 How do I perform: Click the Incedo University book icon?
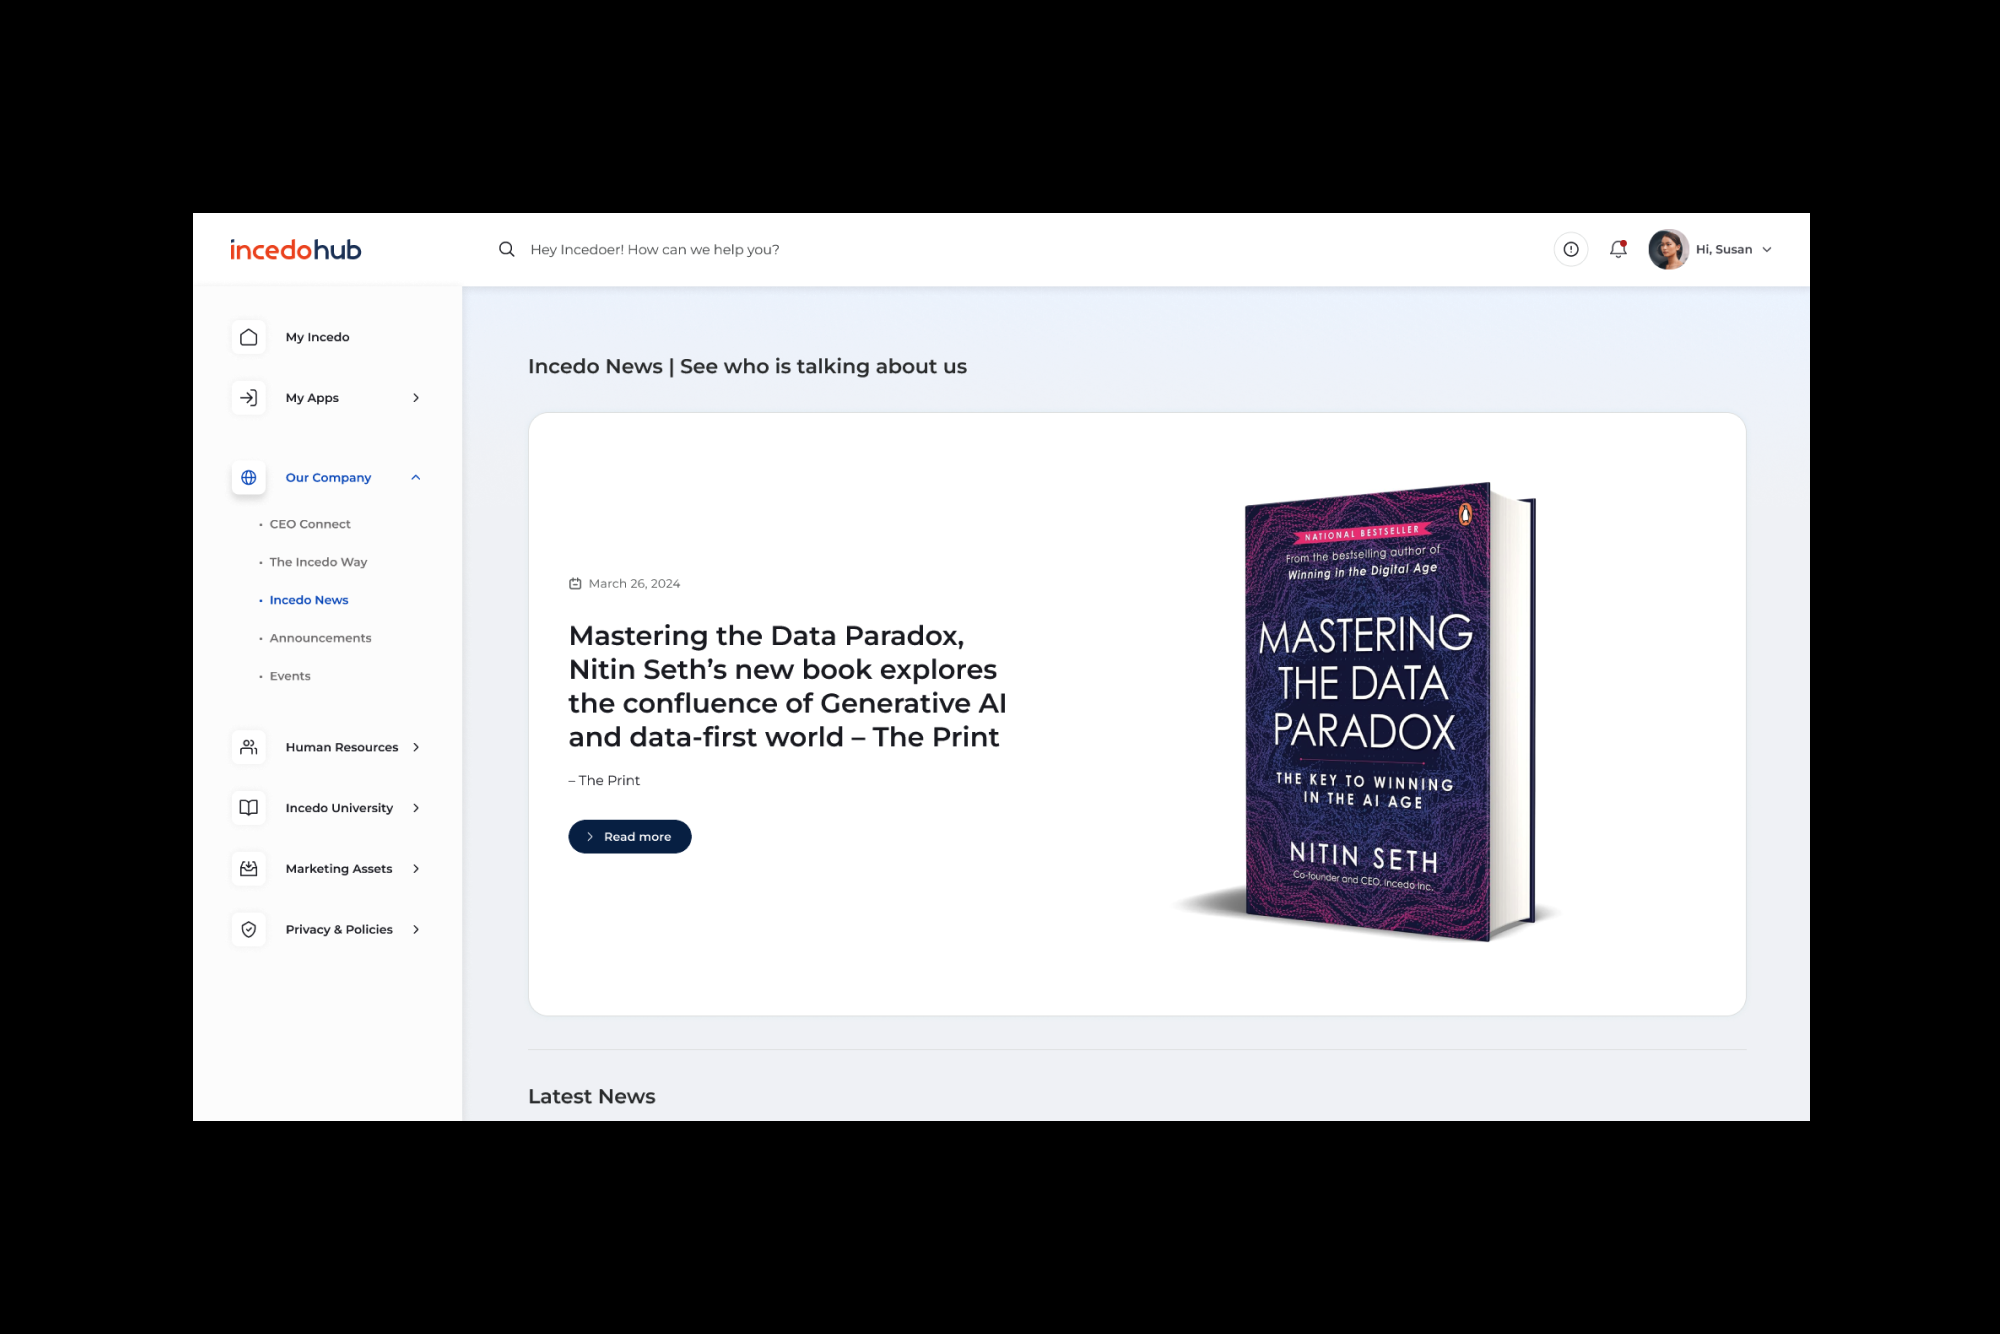pos(249,808)
